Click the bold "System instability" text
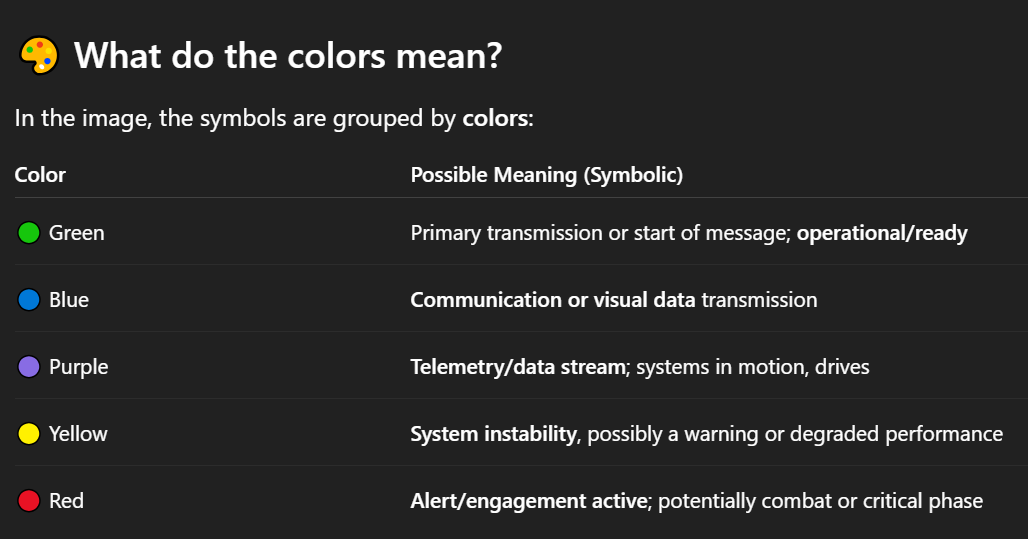Screen dimensions: 1028x539 (493, 434)
